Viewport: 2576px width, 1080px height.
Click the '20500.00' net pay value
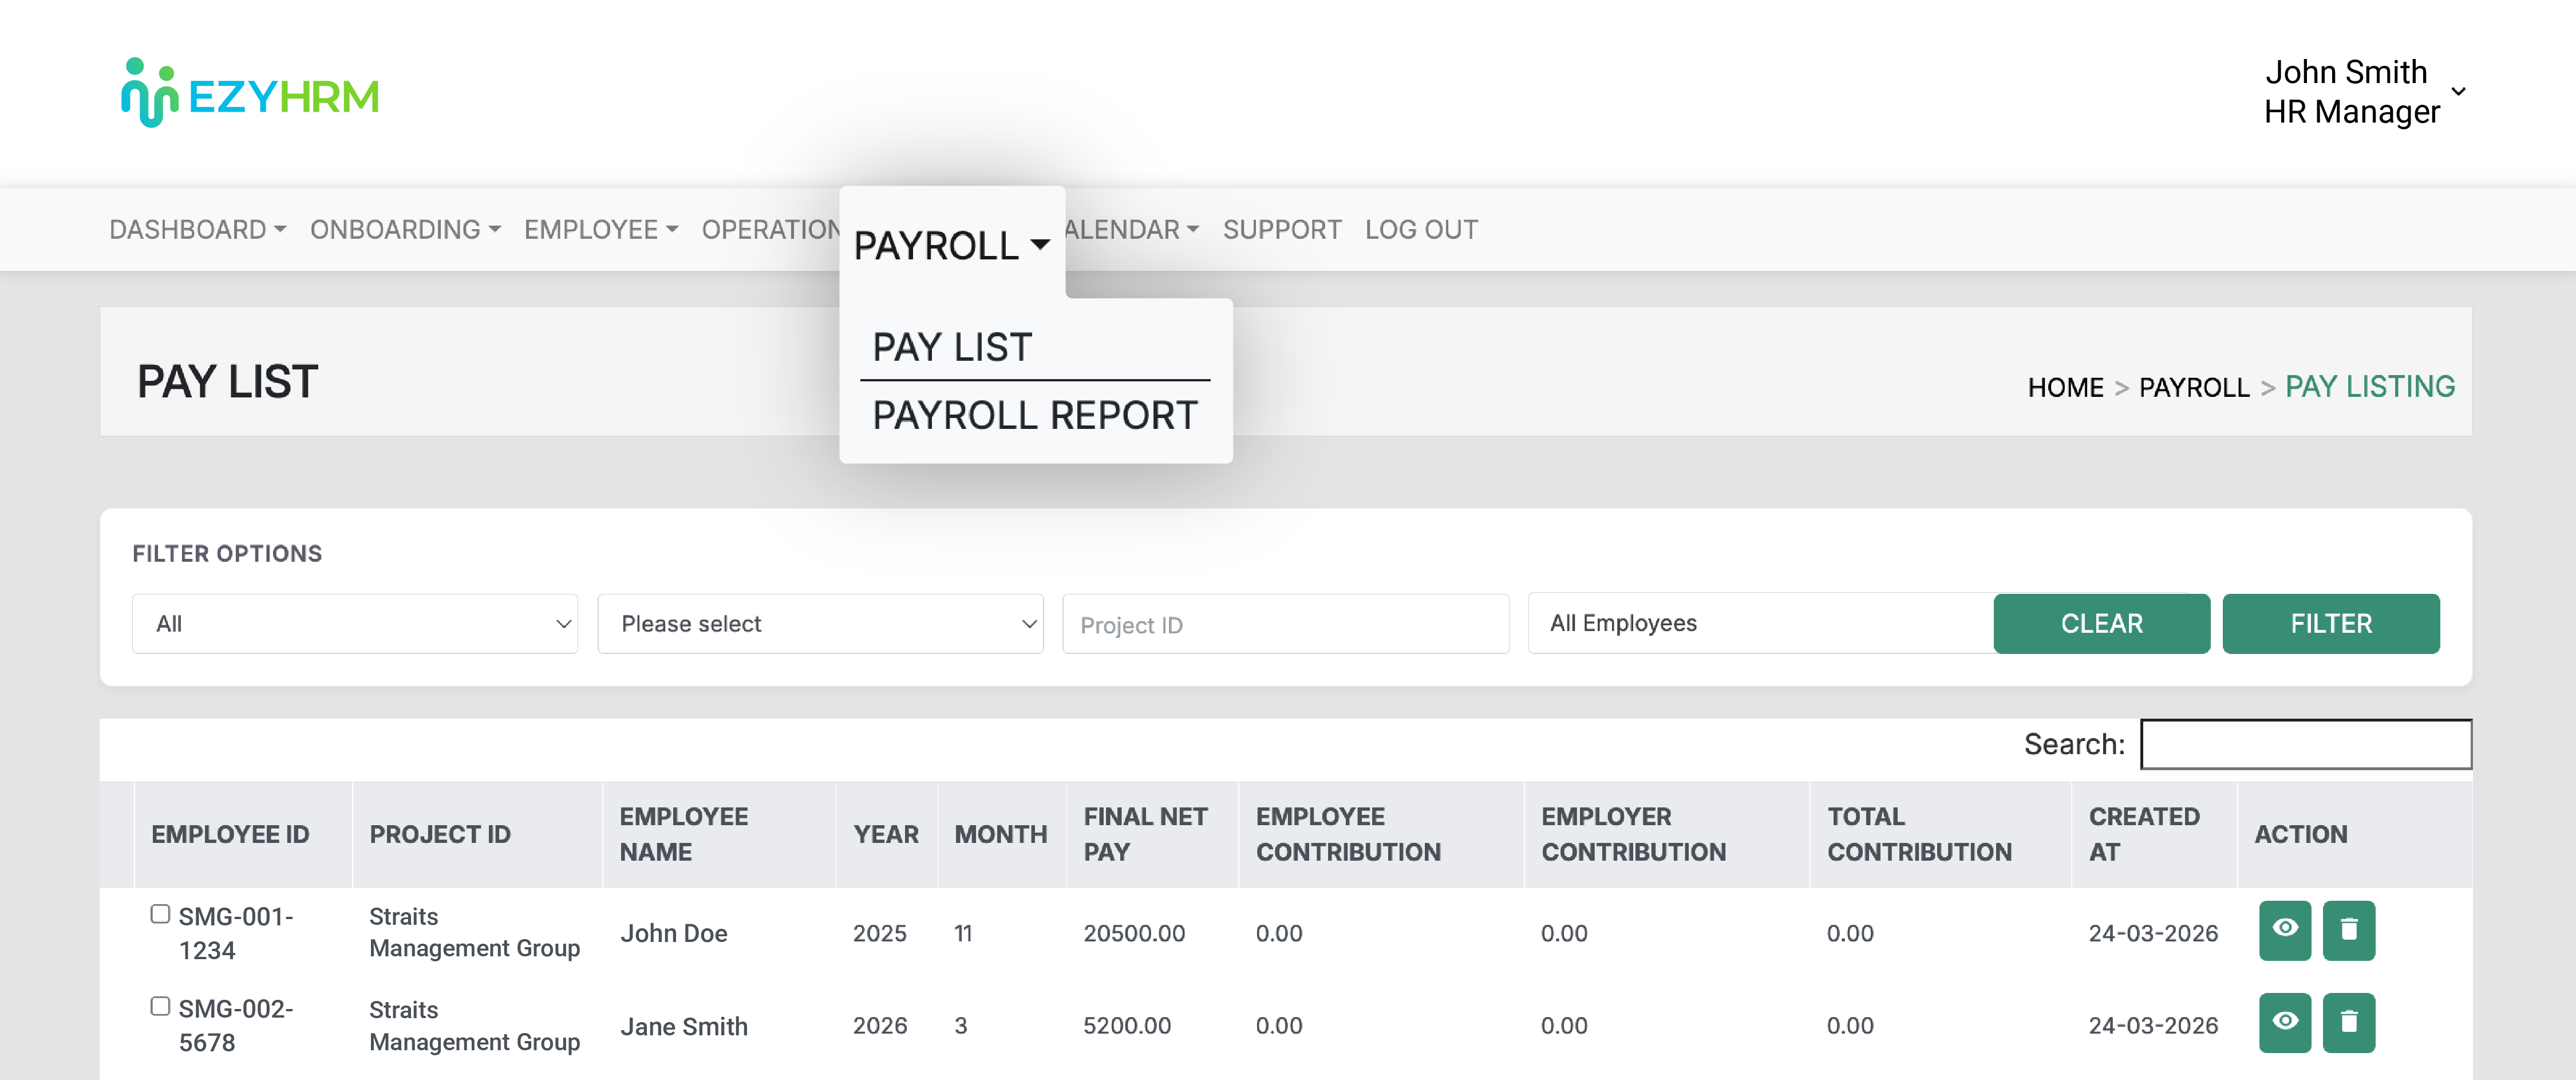pyautogui.click(x=1134, y=933)
